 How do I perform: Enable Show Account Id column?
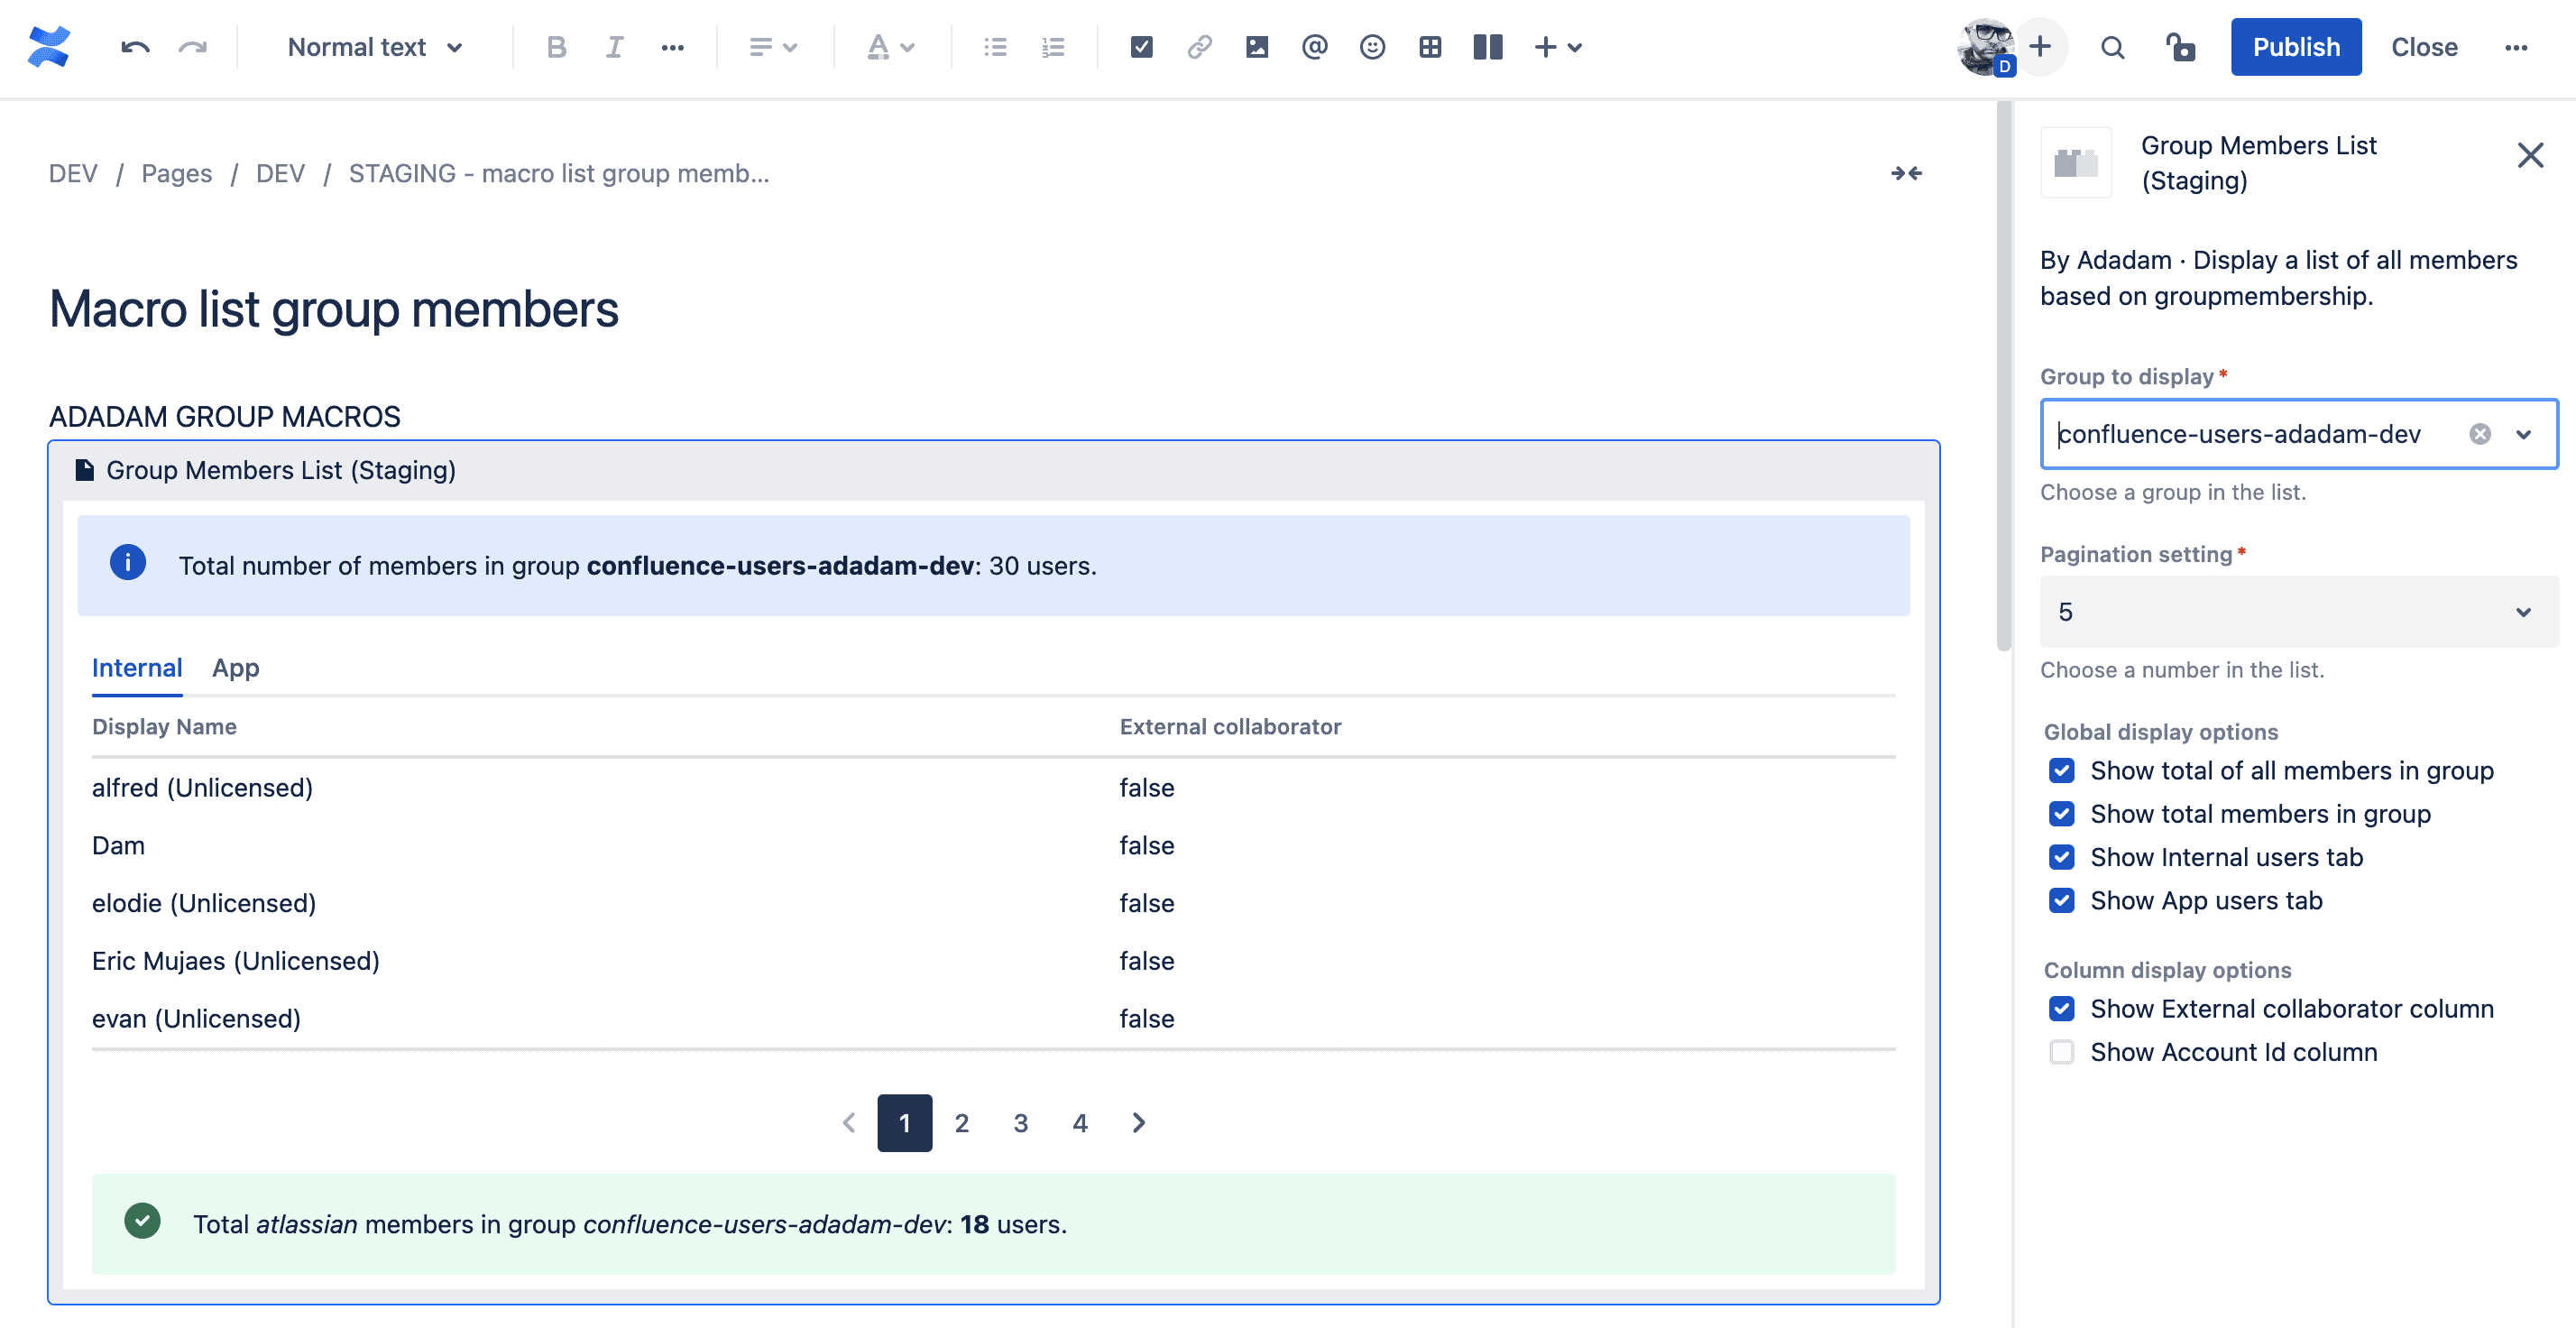click(x=2062, y=1051)
